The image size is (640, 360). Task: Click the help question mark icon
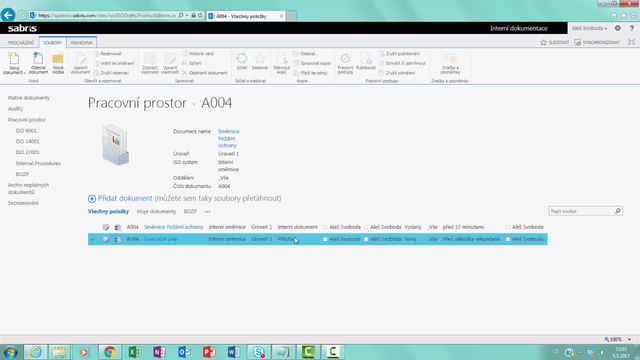[x=632, y=28]
